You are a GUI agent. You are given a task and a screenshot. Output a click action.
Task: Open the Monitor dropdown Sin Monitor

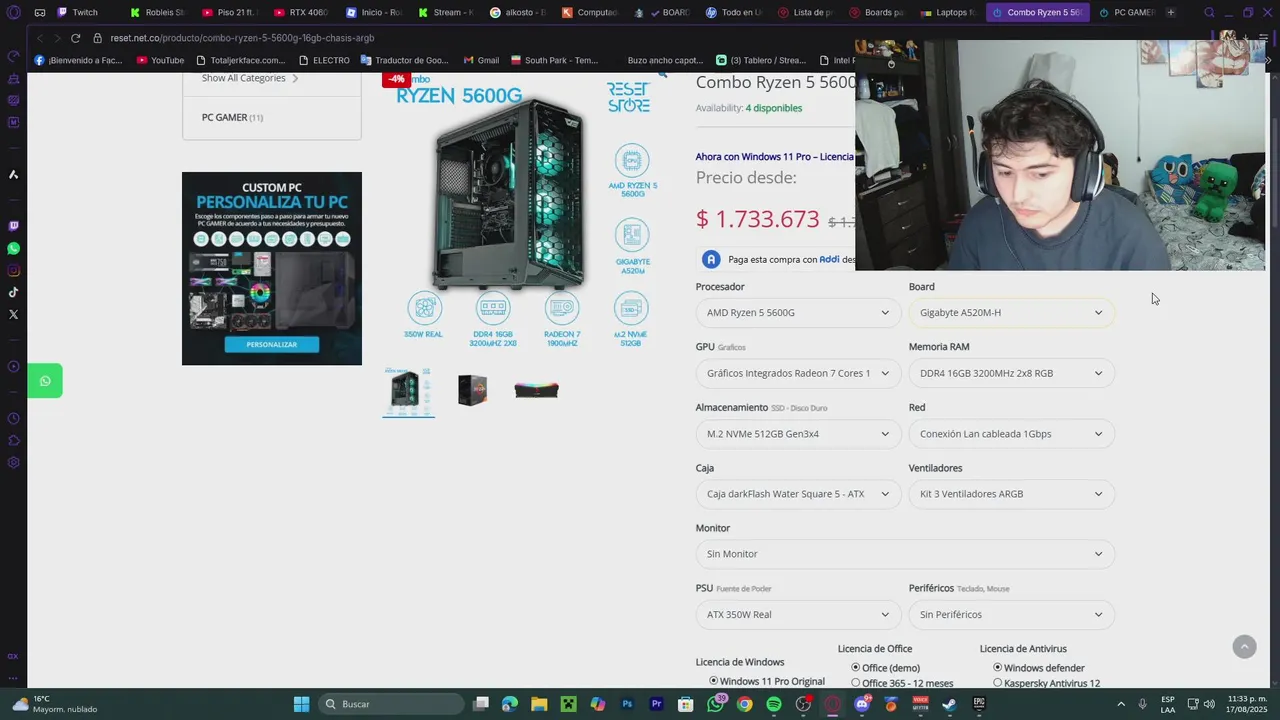(x=905, y=554)
